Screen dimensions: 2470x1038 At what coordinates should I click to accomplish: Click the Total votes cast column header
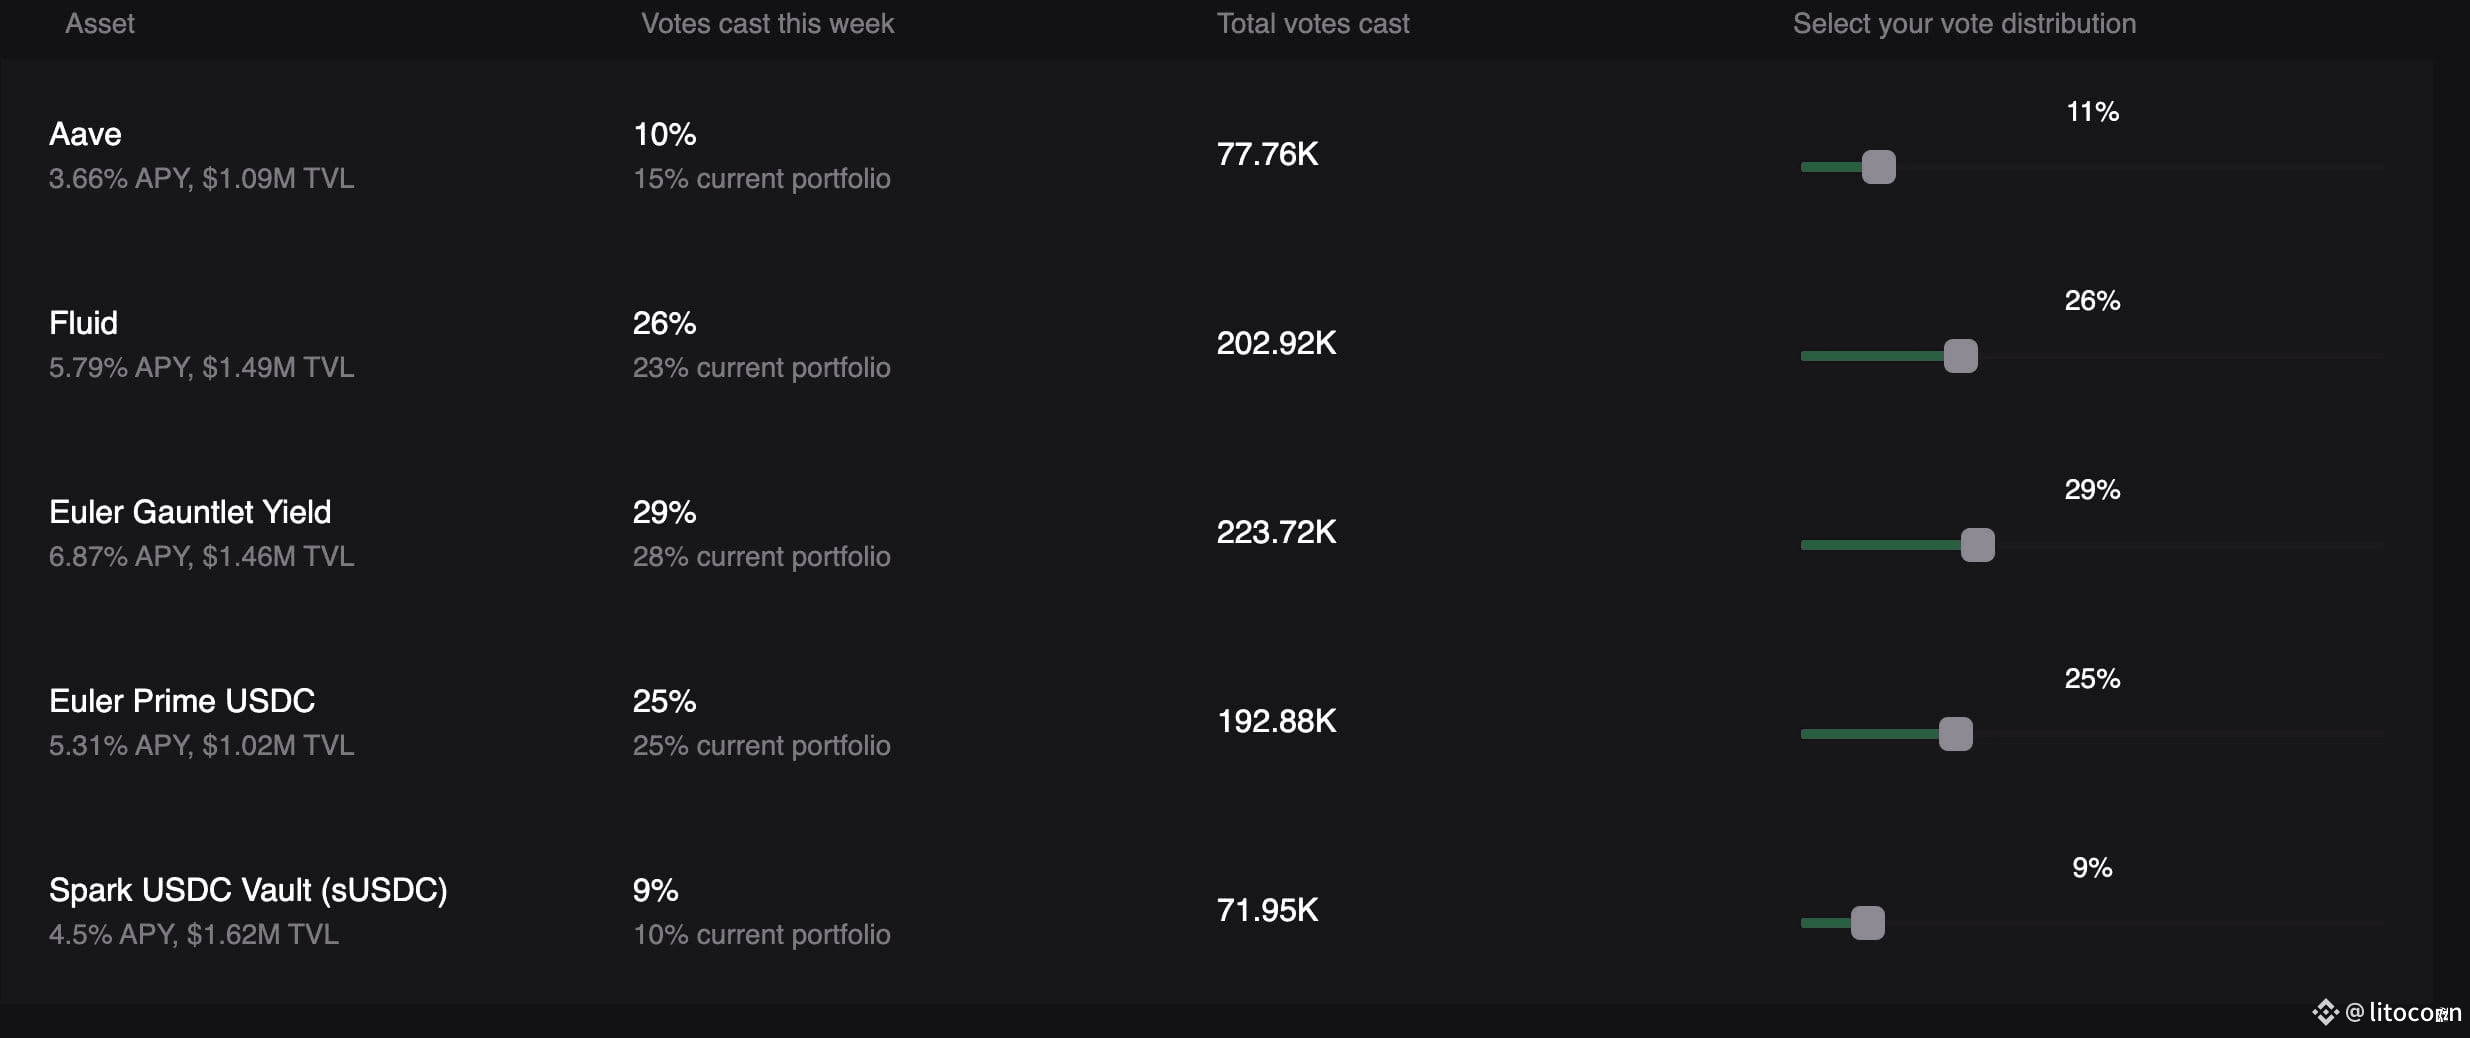click(x=1313, y=23)
